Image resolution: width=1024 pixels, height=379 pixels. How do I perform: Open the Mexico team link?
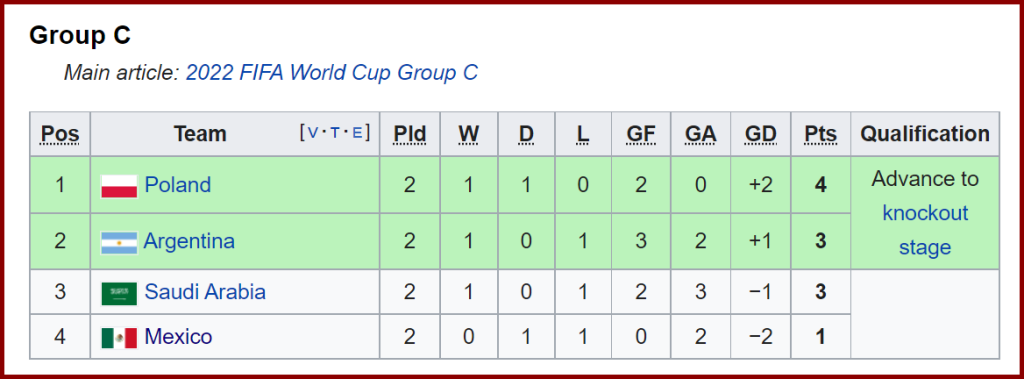[178, 337]
